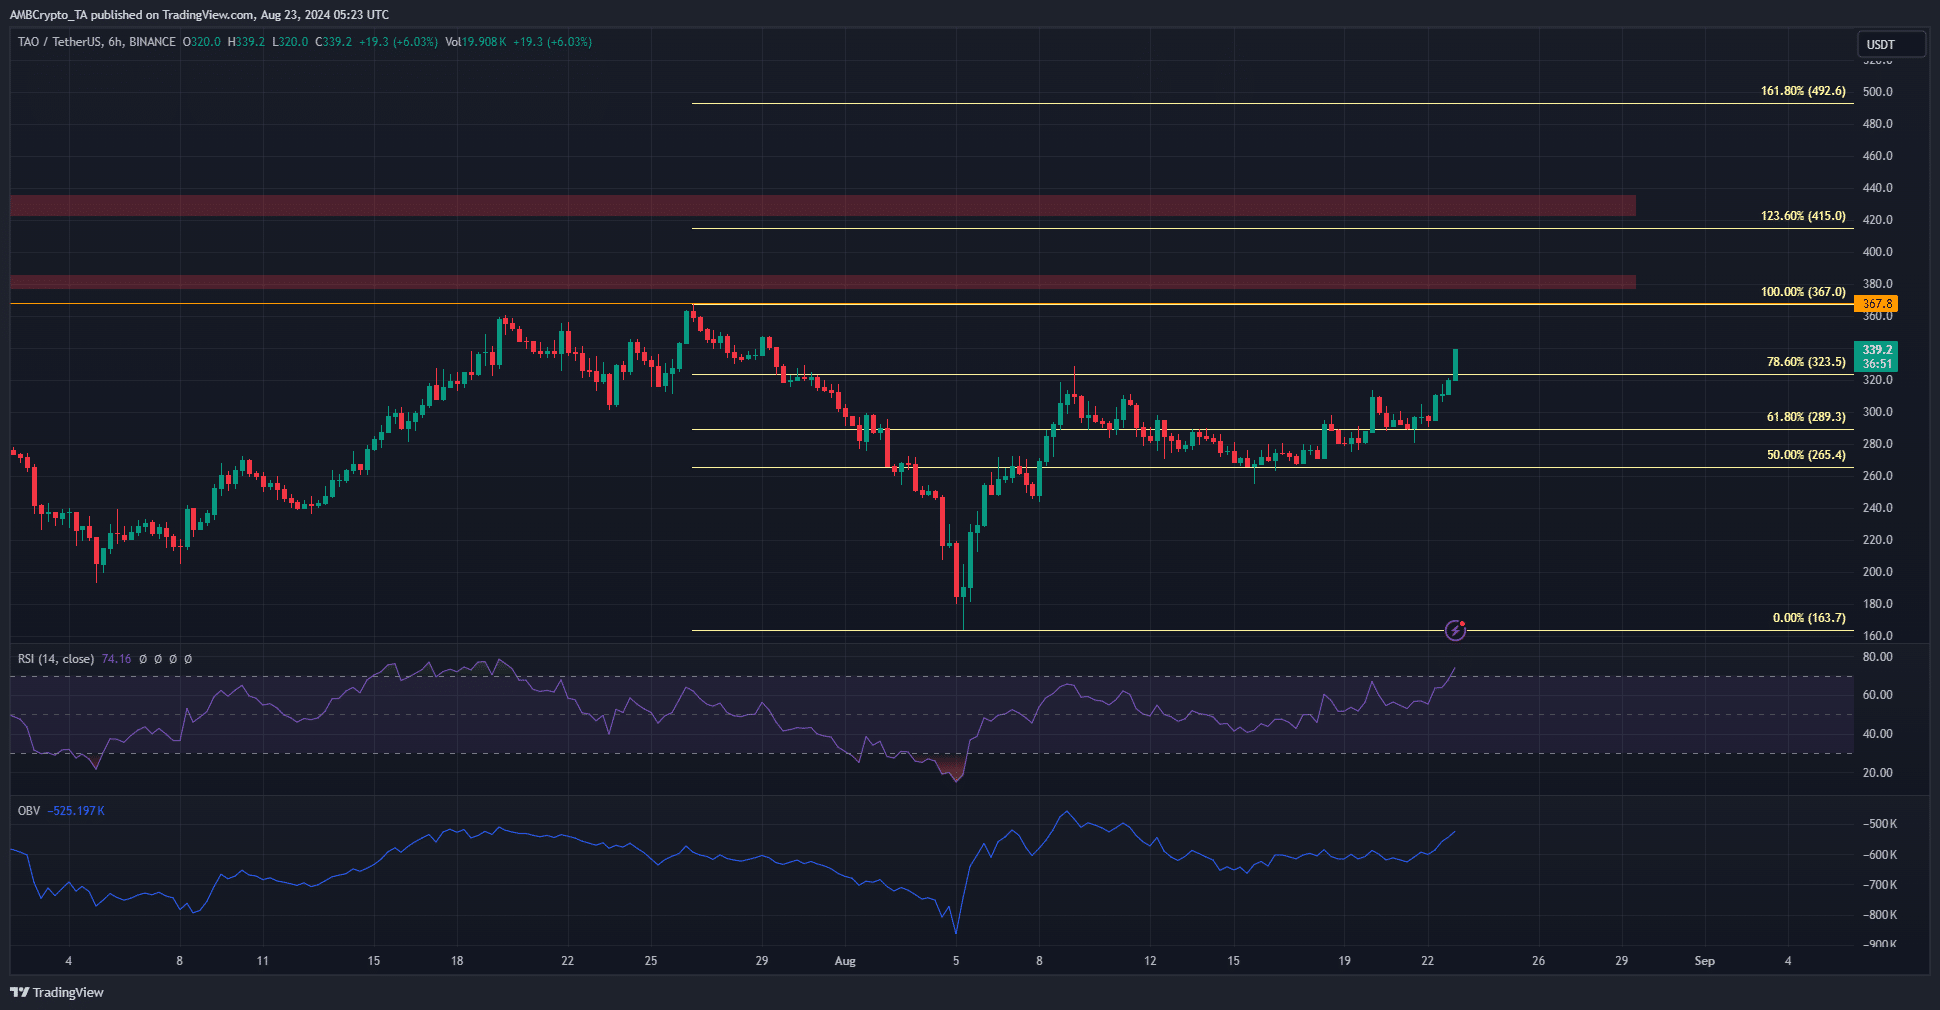The image size is (1940, 1010).
Task: Click the 480.0 price axis label
Action: pos(1877,124)
